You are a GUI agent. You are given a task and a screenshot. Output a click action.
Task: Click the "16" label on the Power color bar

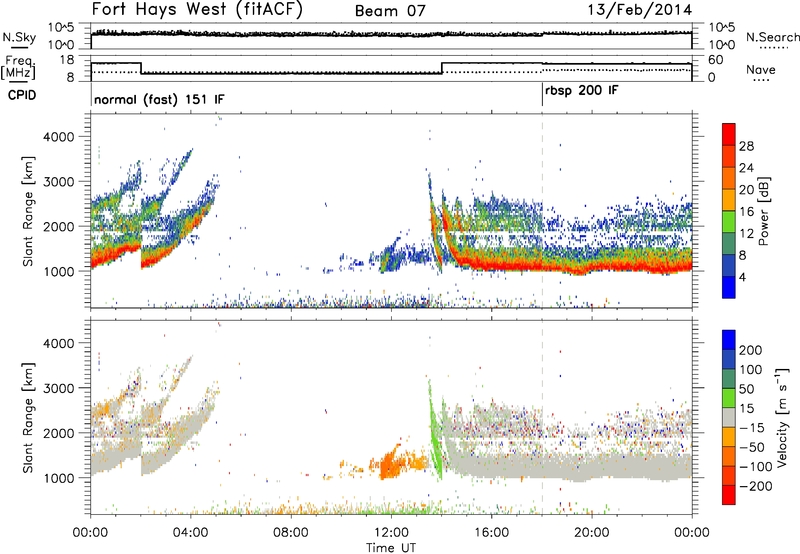(x=746, y=211)
